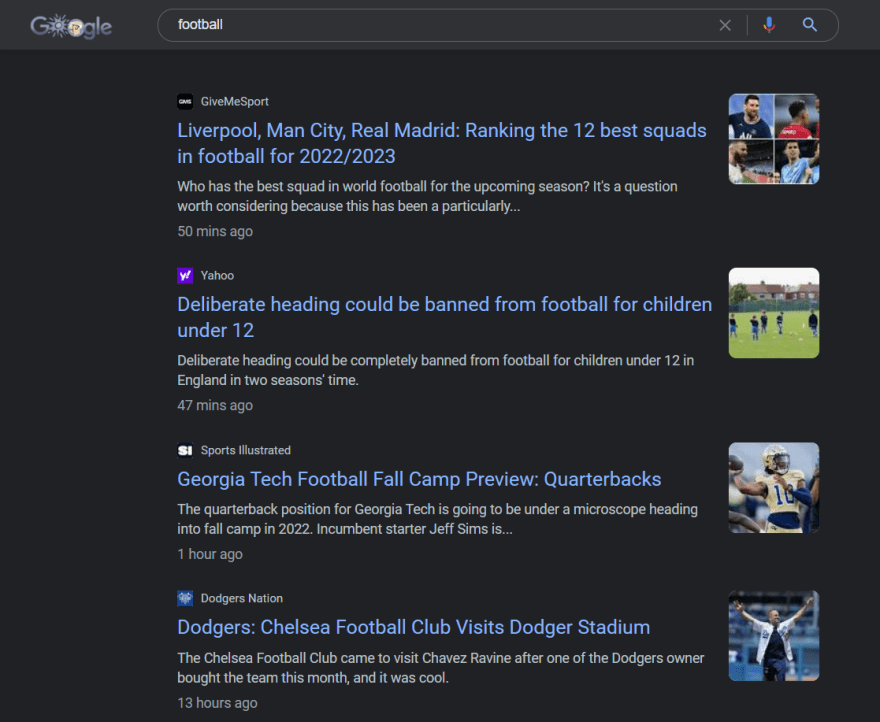Open the GiveMeSport source name
880x722 pixels.
tap(235, 102)
